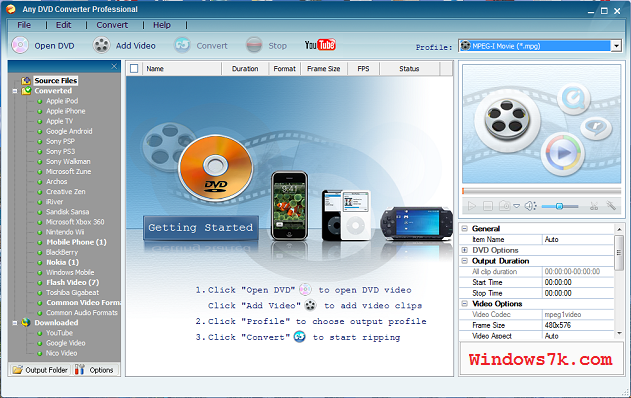Click the snapshot camera icon
The height and width of the screenshot is (398, 631).
[x=504, y=206]
